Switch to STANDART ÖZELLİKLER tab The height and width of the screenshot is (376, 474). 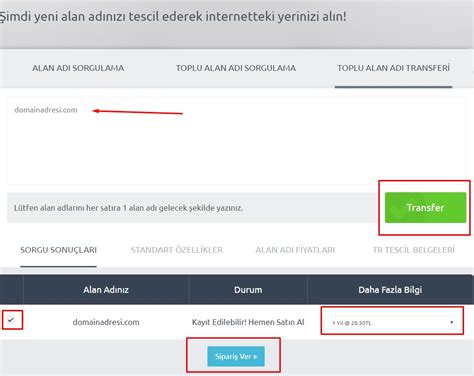click(177, 250)
